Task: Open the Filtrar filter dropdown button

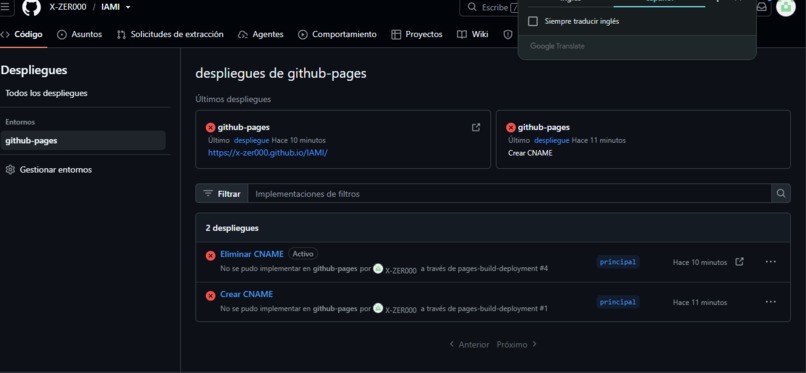Action: (222, 194)
